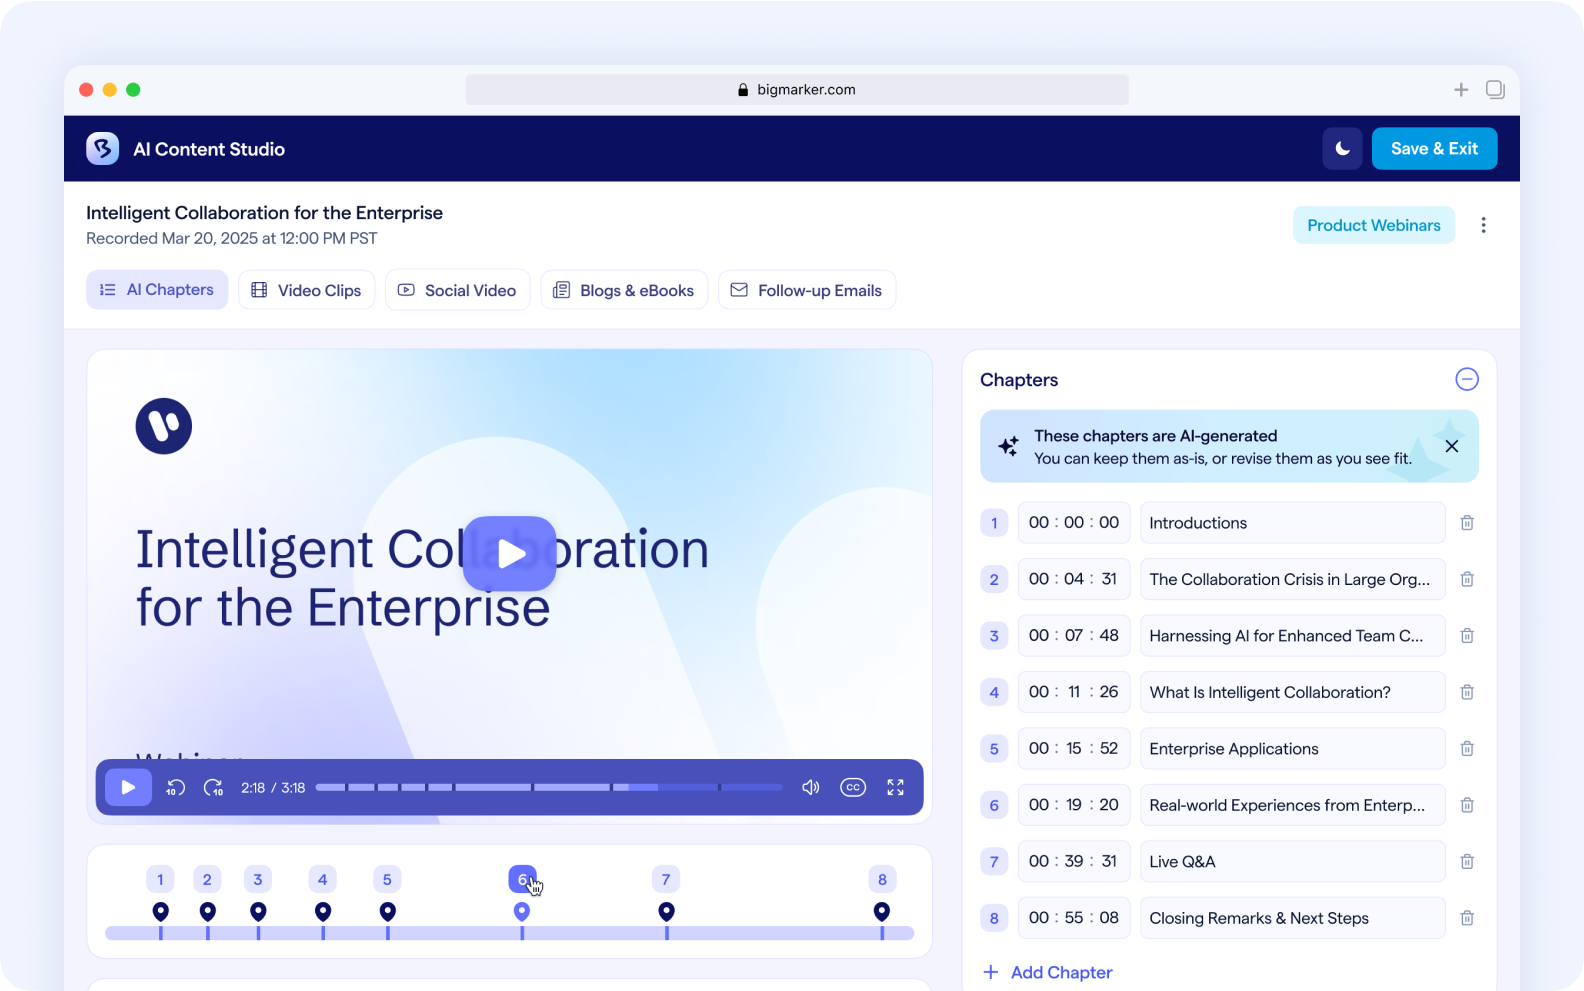Collapse the Chapters panel
Viewport: 1584px width, 991px height.
[1466, 380]
